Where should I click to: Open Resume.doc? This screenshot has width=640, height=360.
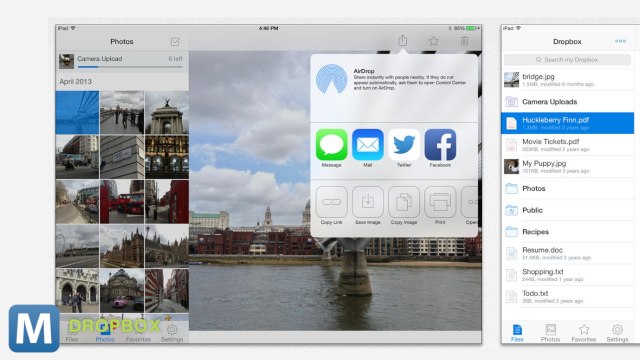pos(567,253)
